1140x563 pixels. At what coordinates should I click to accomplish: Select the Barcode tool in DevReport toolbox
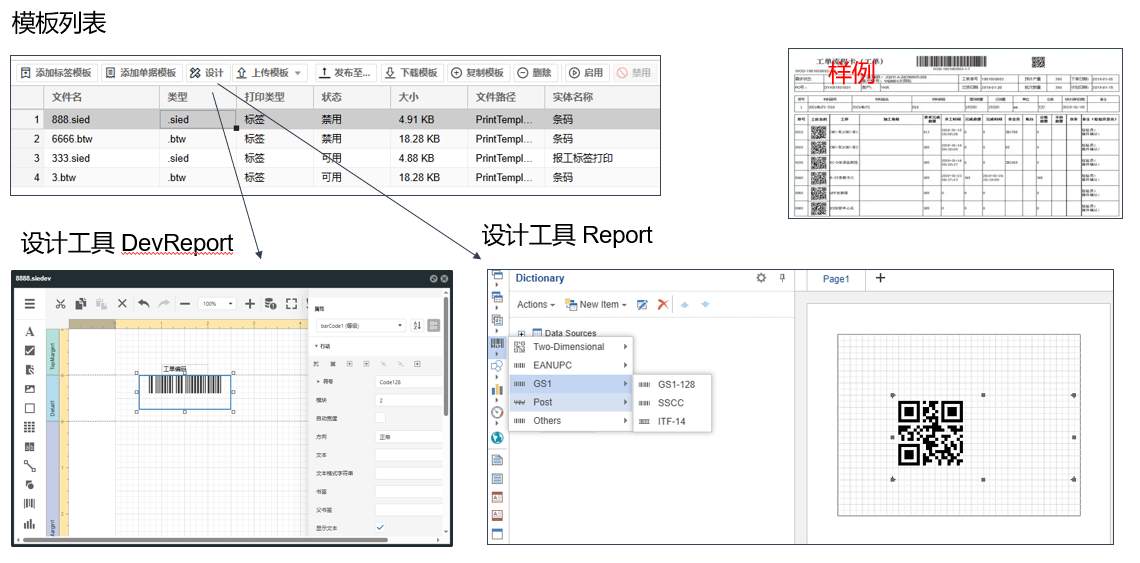(x=30, y=503)
